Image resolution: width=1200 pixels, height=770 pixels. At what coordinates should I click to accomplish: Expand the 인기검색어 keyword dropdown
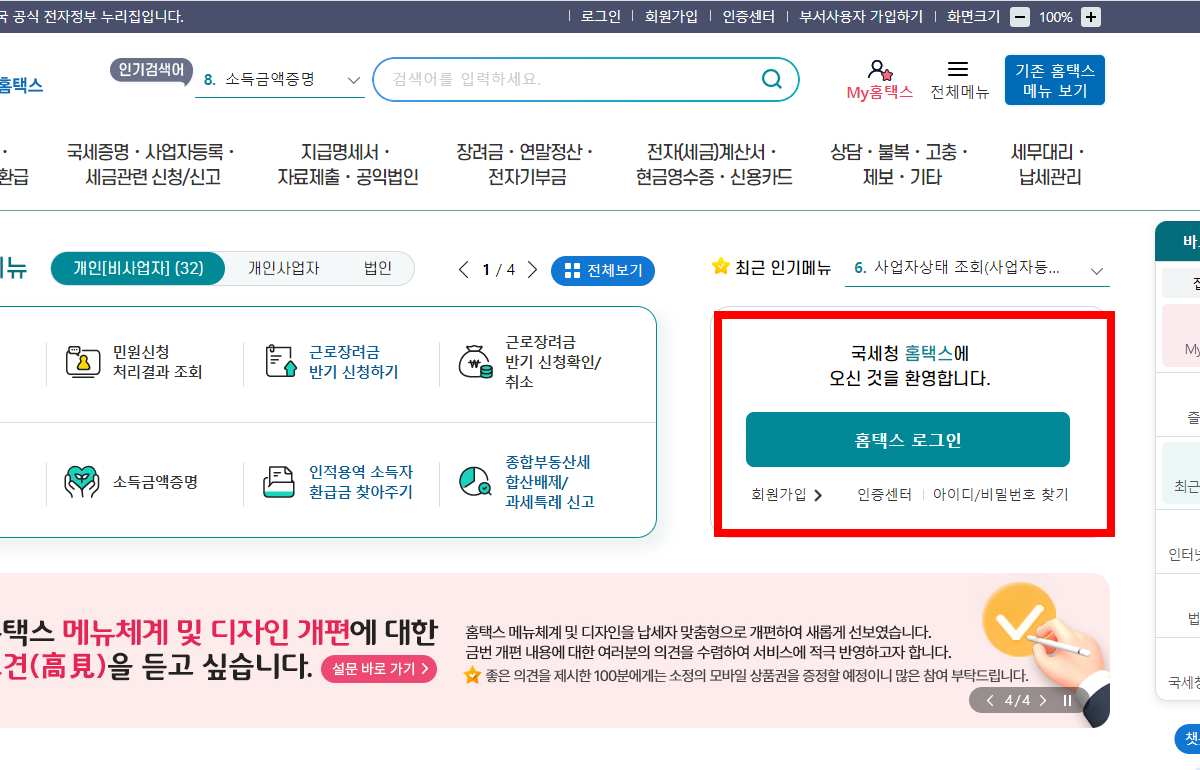353,79
